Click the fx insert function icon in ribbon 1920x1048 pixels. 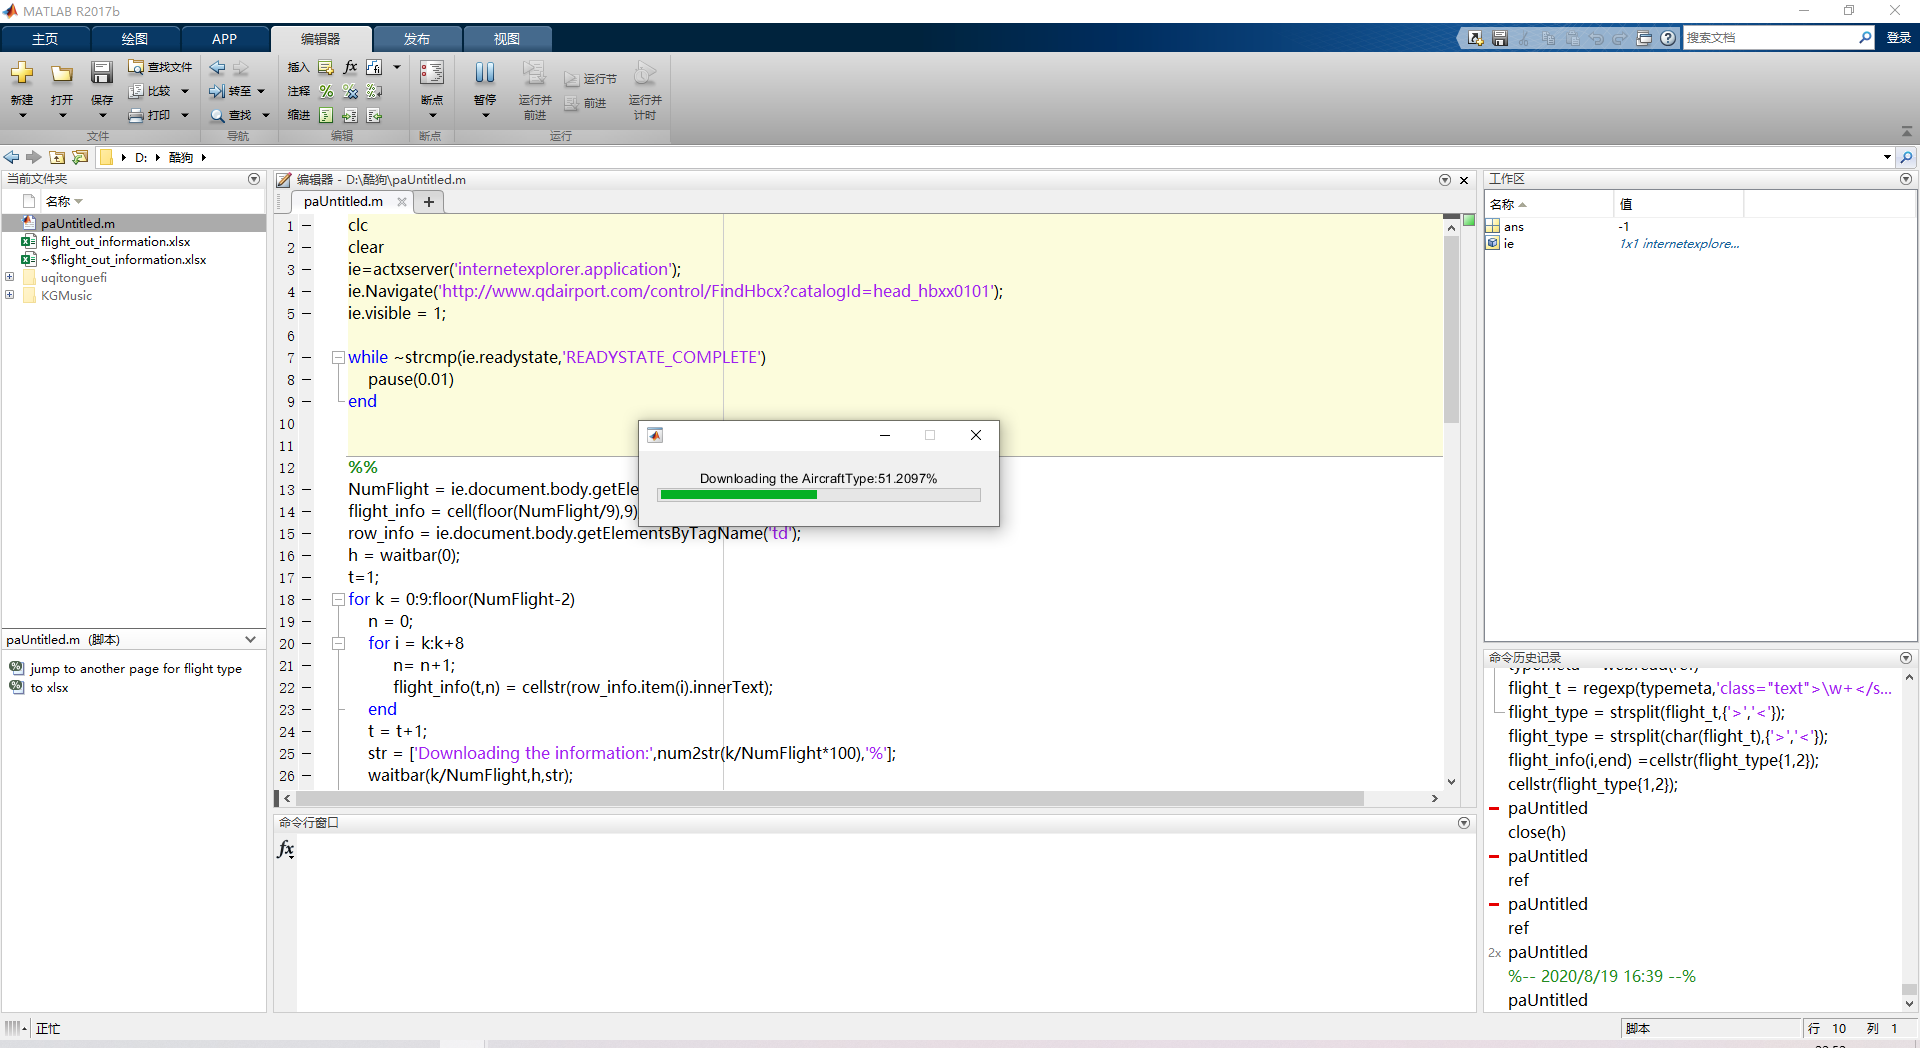[x=350, y=67]
